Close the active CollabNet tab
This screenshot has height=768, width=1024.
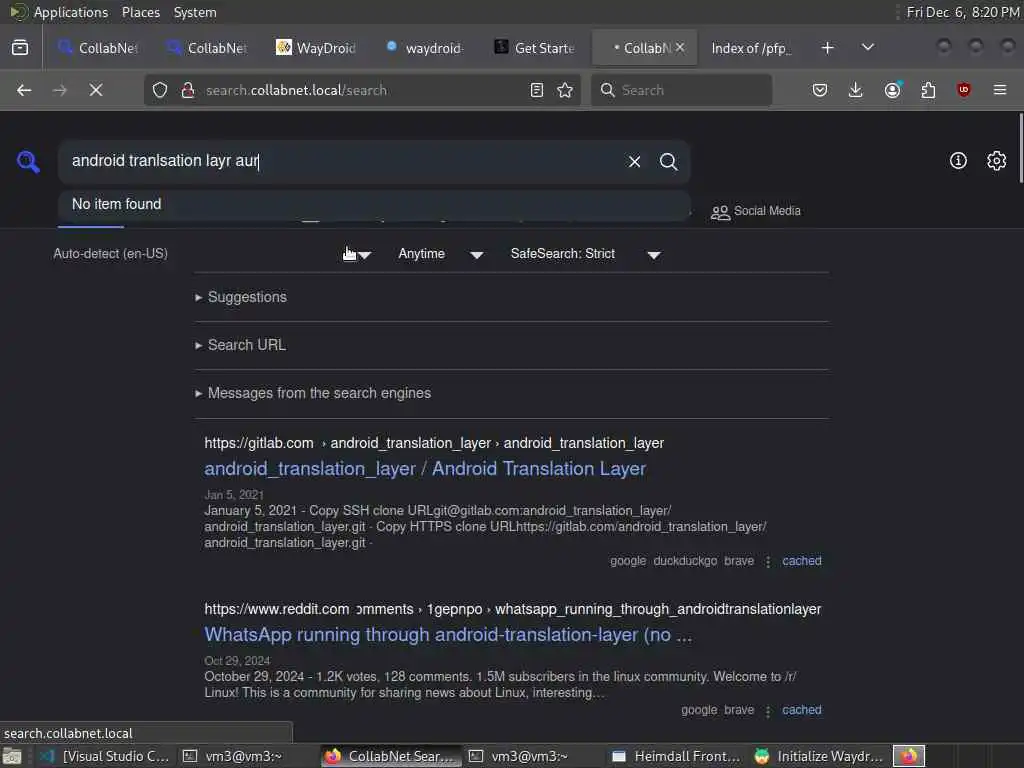(680, 48)
